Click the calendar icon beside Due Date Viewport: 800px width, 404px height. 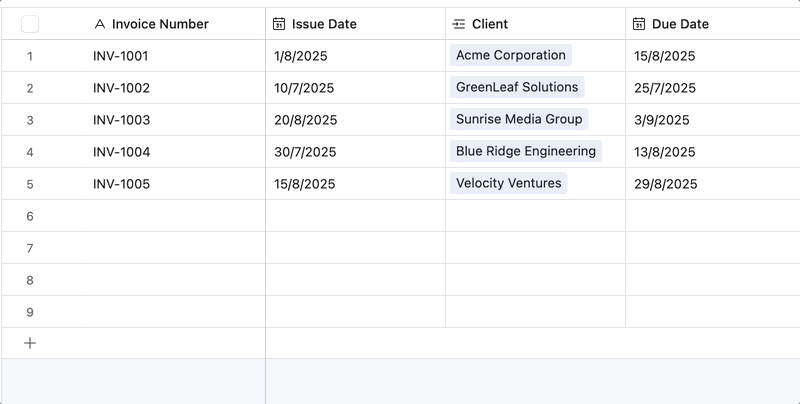pos(639,24)
